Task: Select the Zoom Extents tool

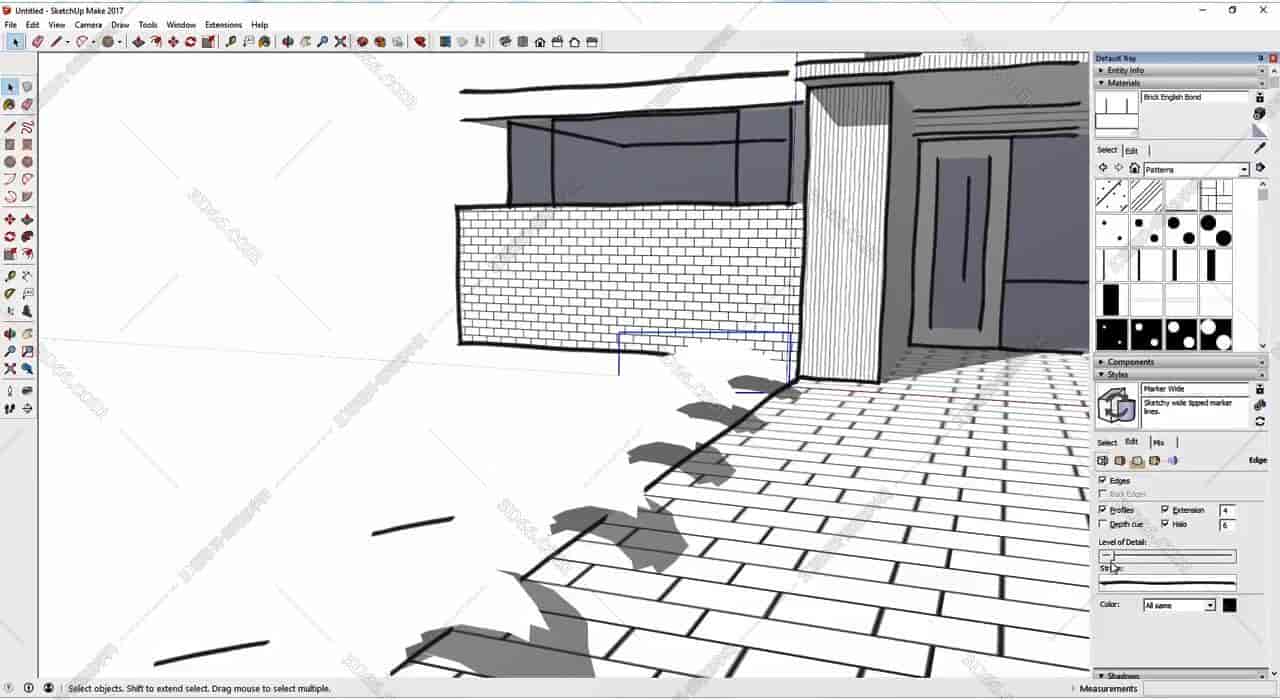Action: (x=12, y=368)
